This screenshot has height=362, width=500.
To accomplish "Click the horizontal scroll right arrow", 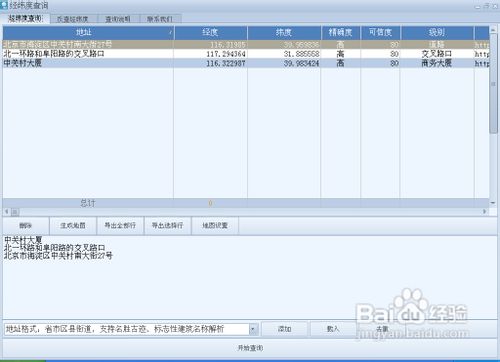I will [485, 212].
